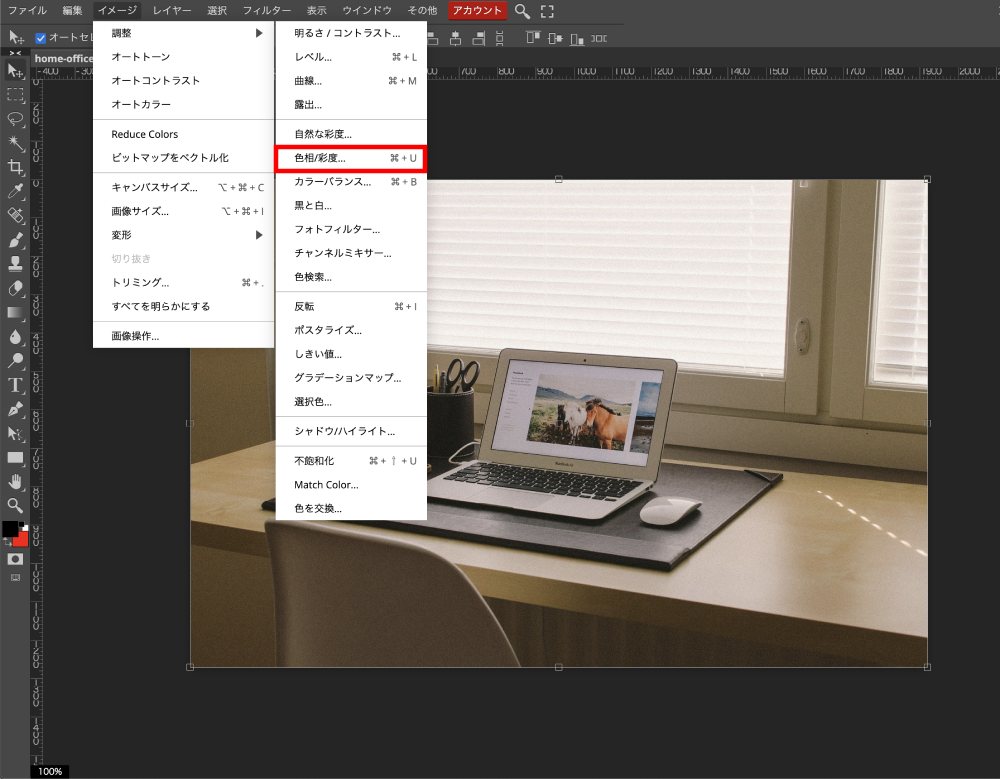Open the search magnifier in menu bar
This screenshot has width=1000, height=779.
pos(522,11)
